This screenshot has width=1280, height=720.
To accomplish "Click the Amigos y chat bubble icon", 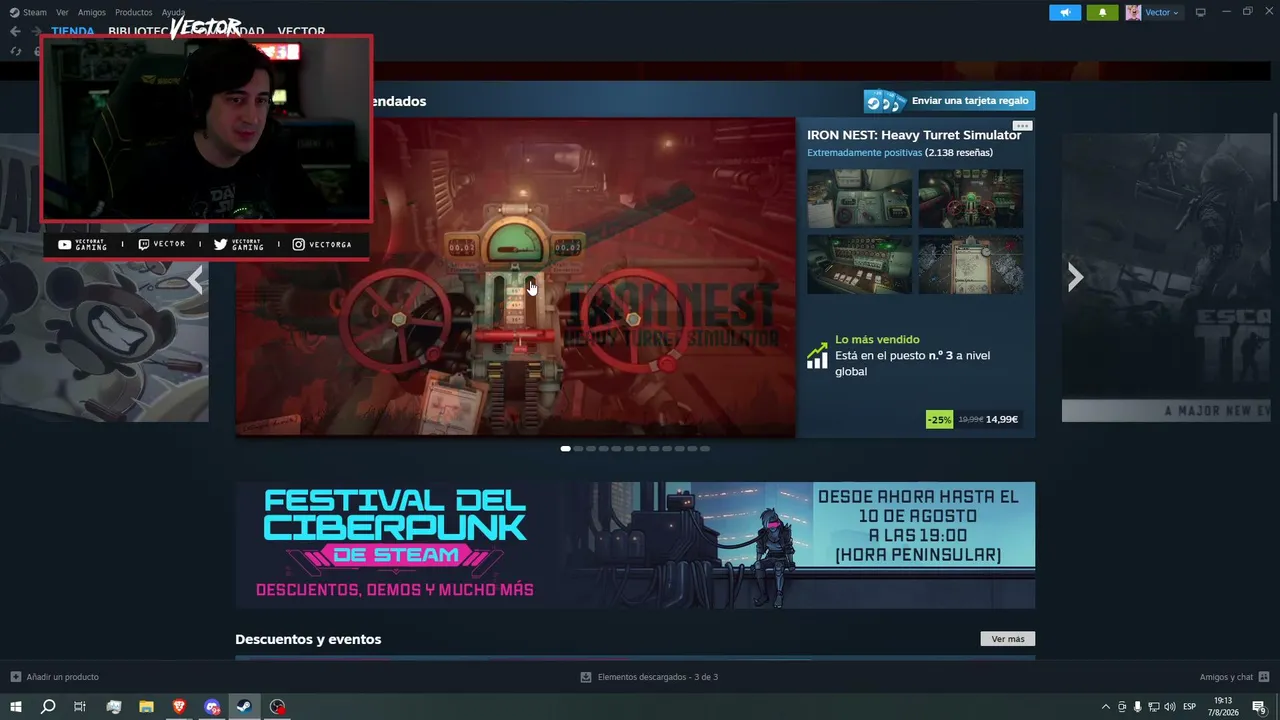I will click(x=1263, y=677).
